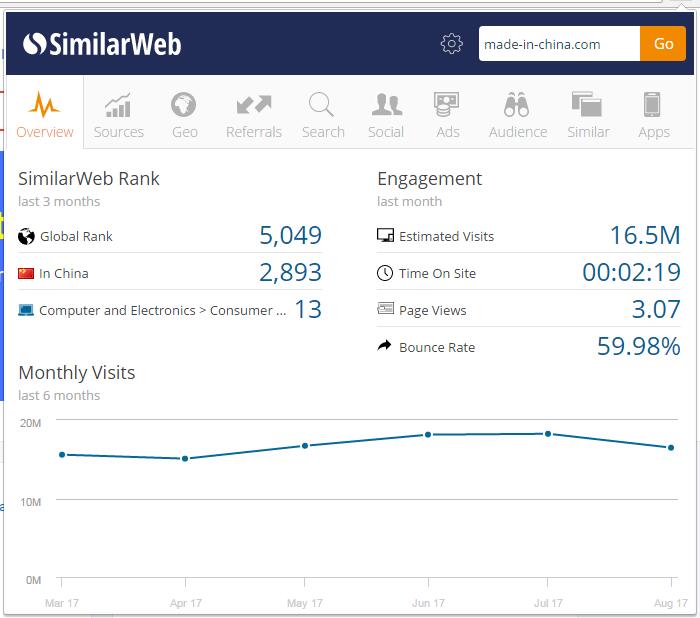Open the Geo globe icon
The image size is (700, 618).
pos(184,105)
